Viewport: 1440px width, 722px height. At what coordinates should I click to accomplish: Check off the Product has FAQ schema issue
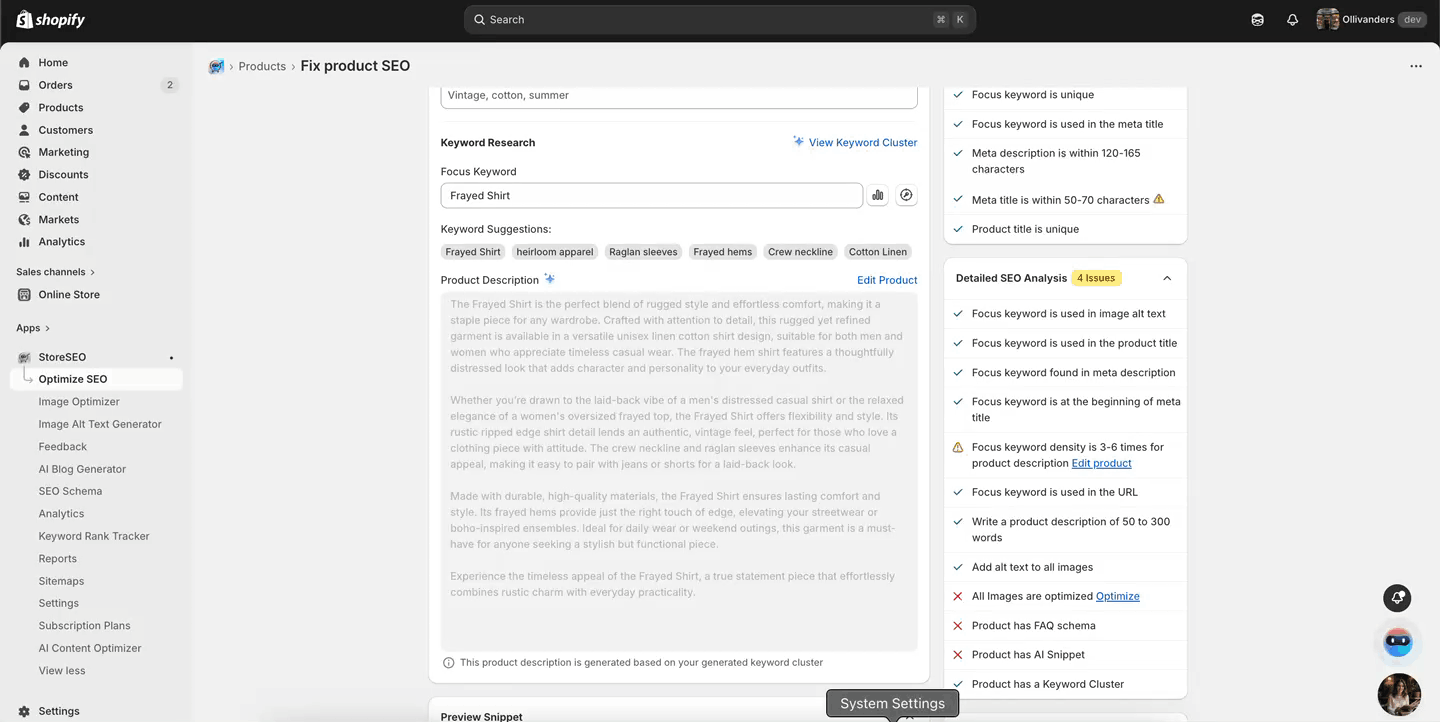click(956, 625)
